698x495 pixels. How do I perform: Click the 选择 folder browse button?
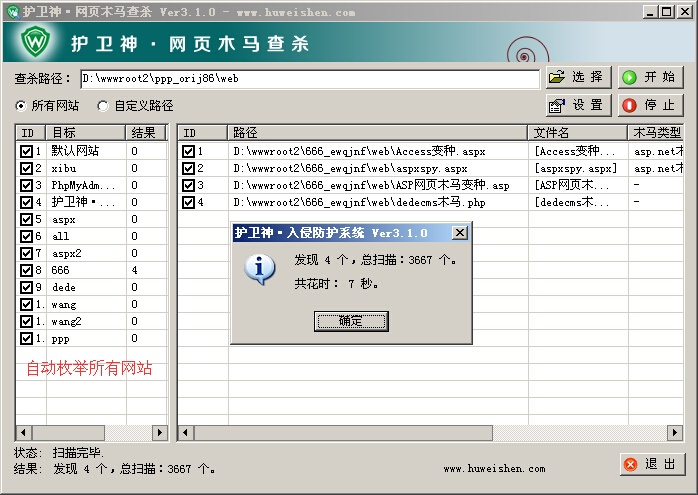pos(579,77)
